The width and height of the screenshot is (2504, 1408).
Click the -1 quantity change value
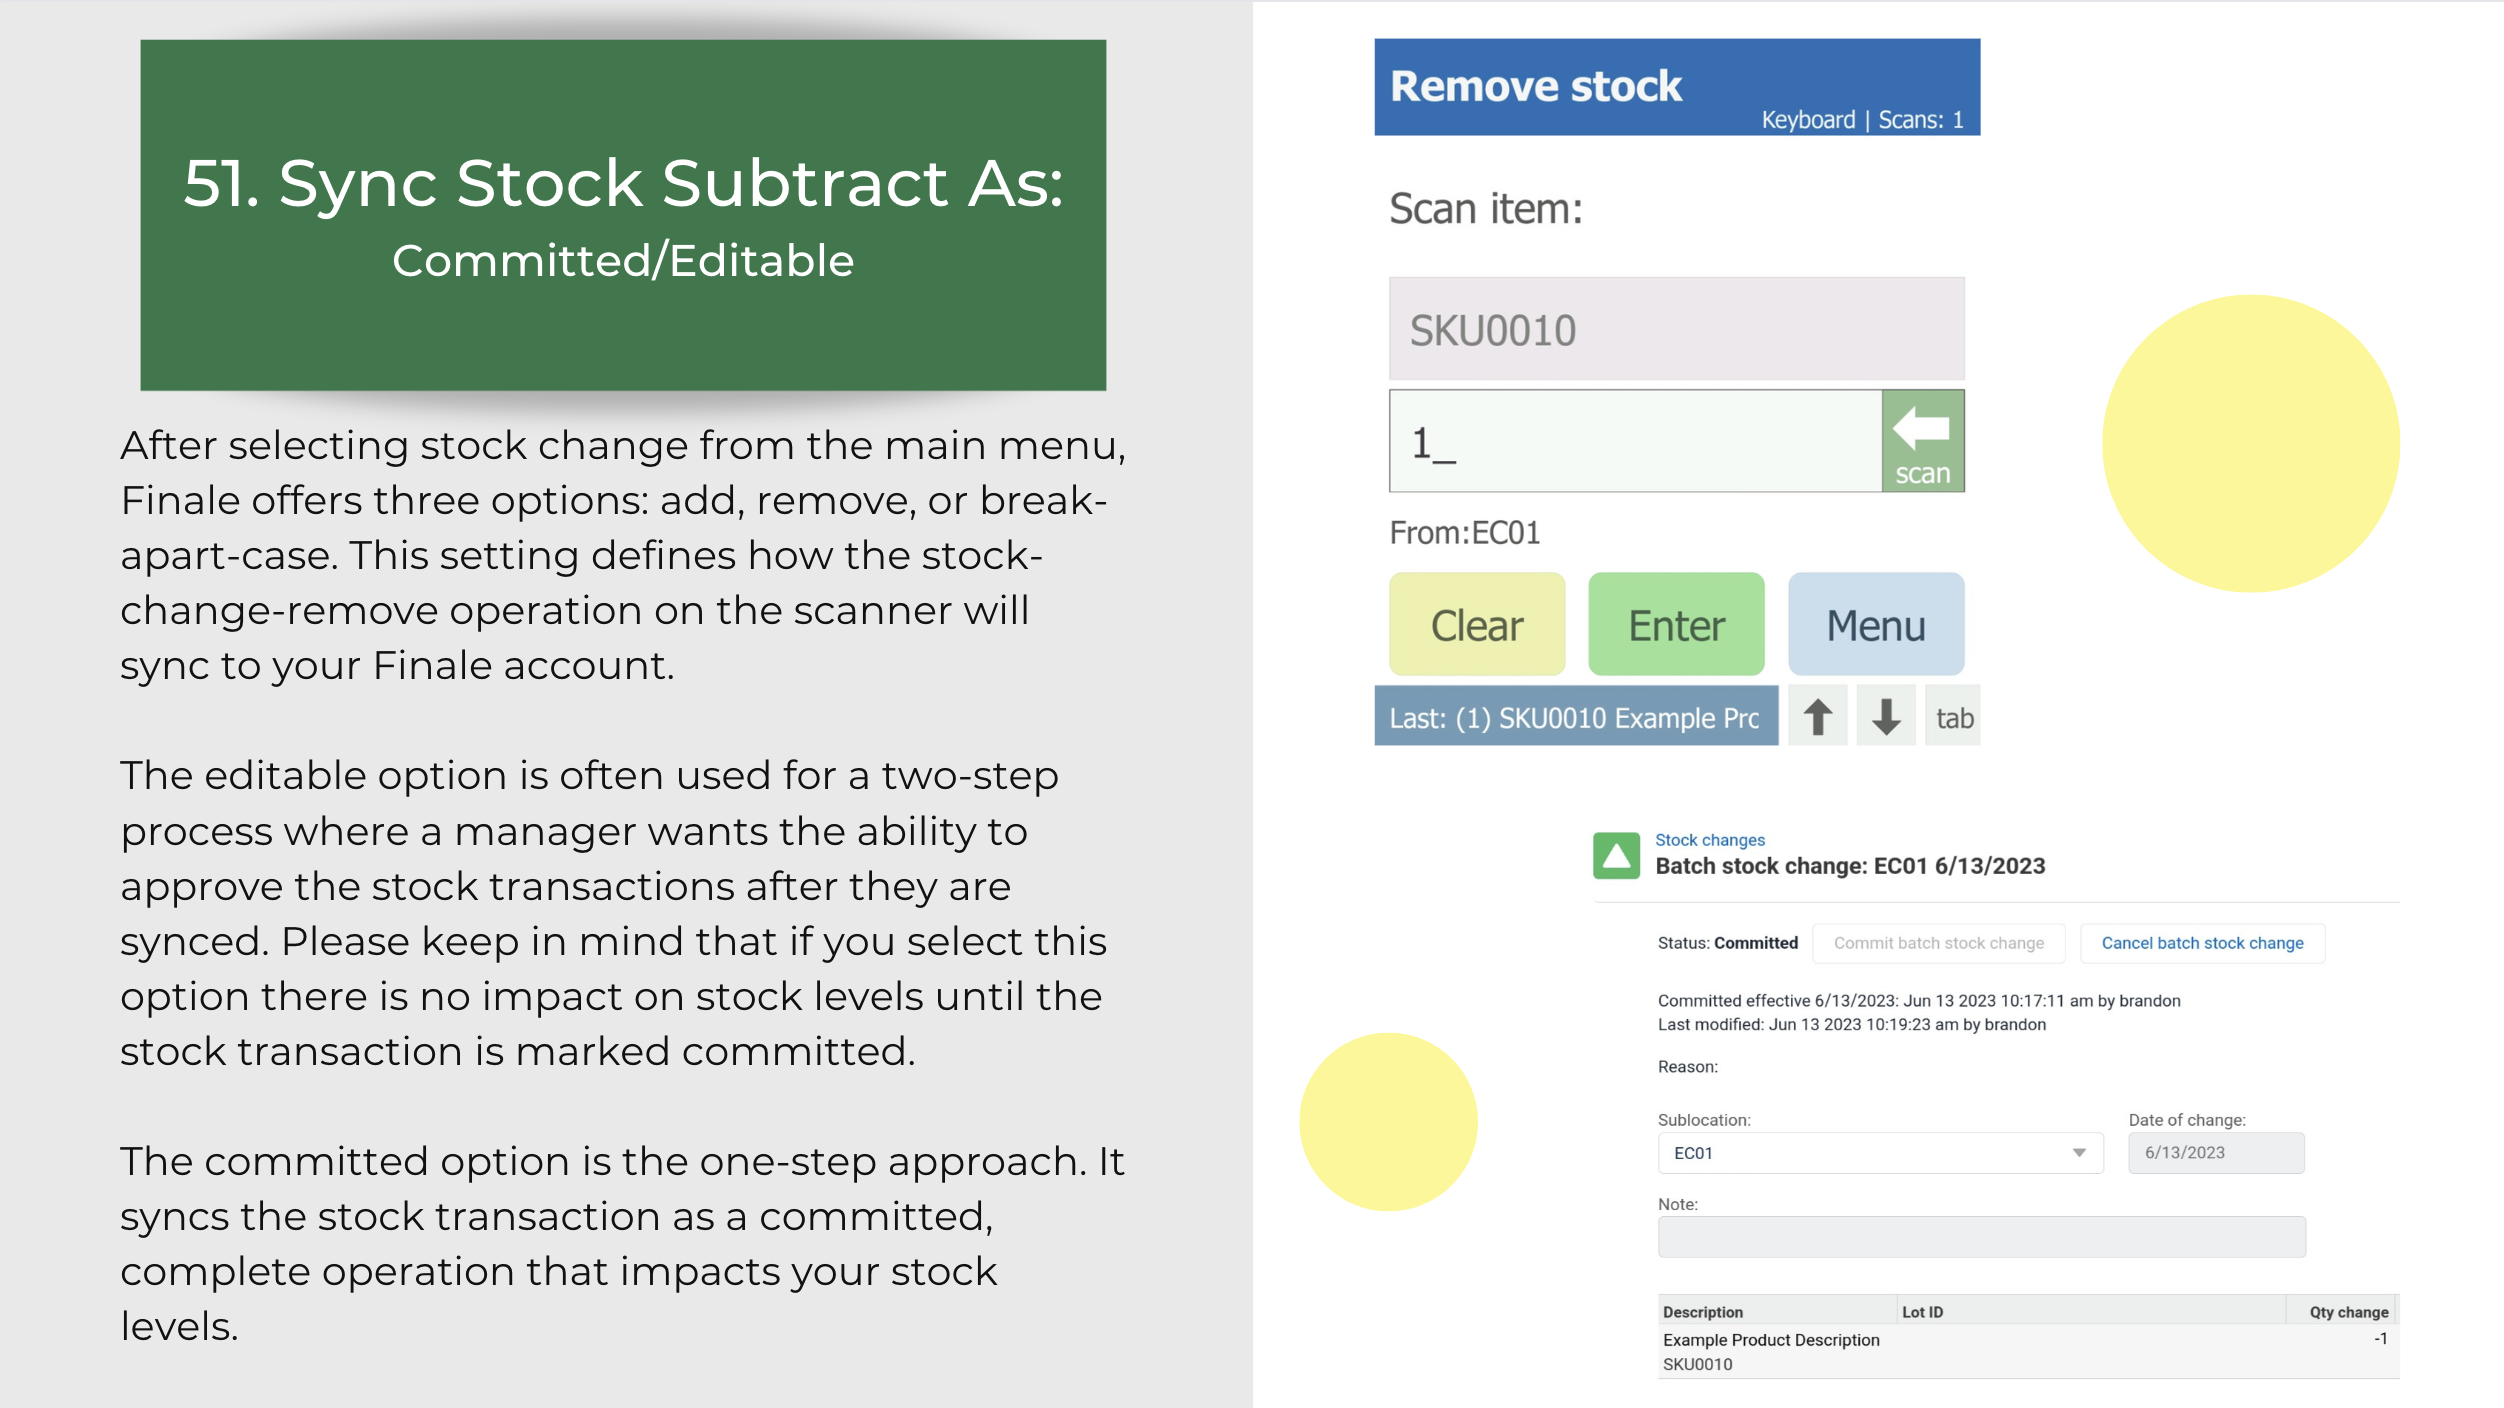(x=2381, y=1339)
